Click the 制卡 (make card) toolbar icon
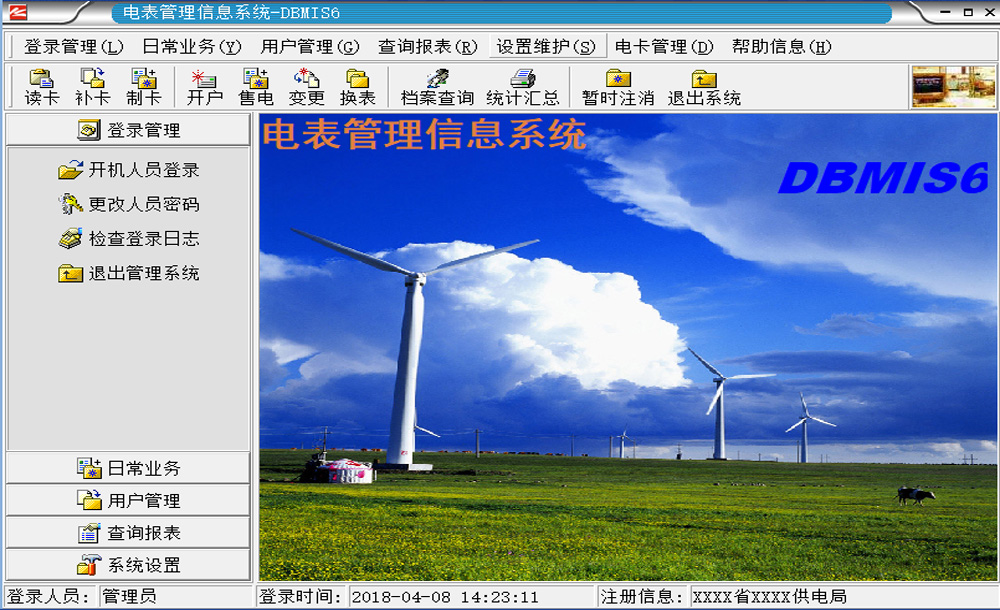 point(143,86)
